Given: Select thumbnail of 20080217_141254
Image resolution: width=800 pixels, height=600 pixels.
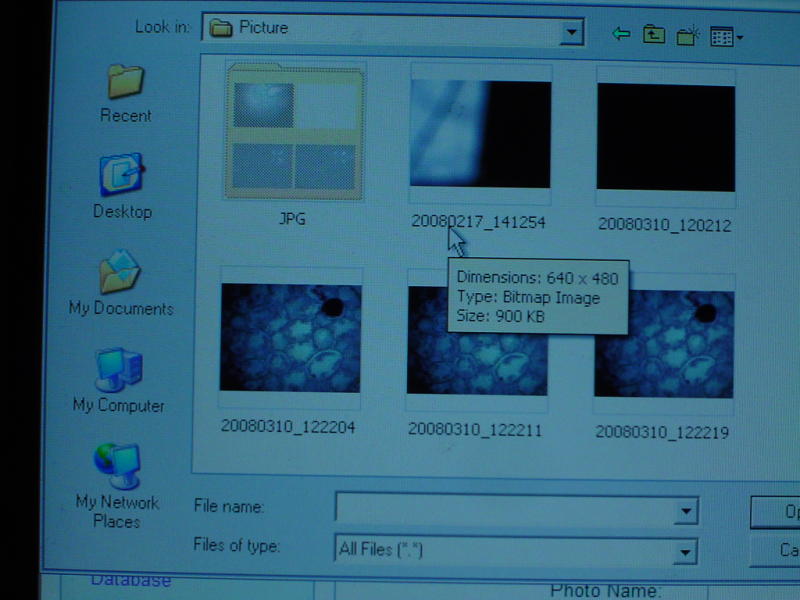Looking at the screenshot, I should click(481, 134).
